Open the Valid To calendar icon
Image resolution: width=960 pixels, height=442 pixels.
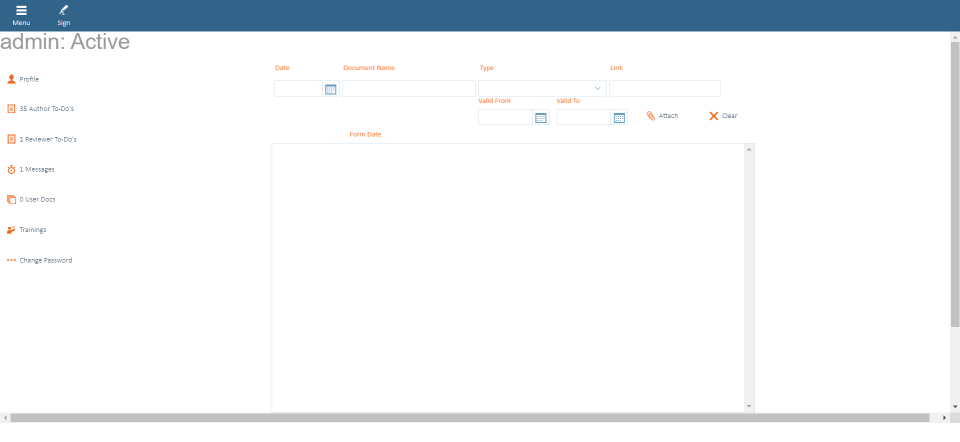619,118
